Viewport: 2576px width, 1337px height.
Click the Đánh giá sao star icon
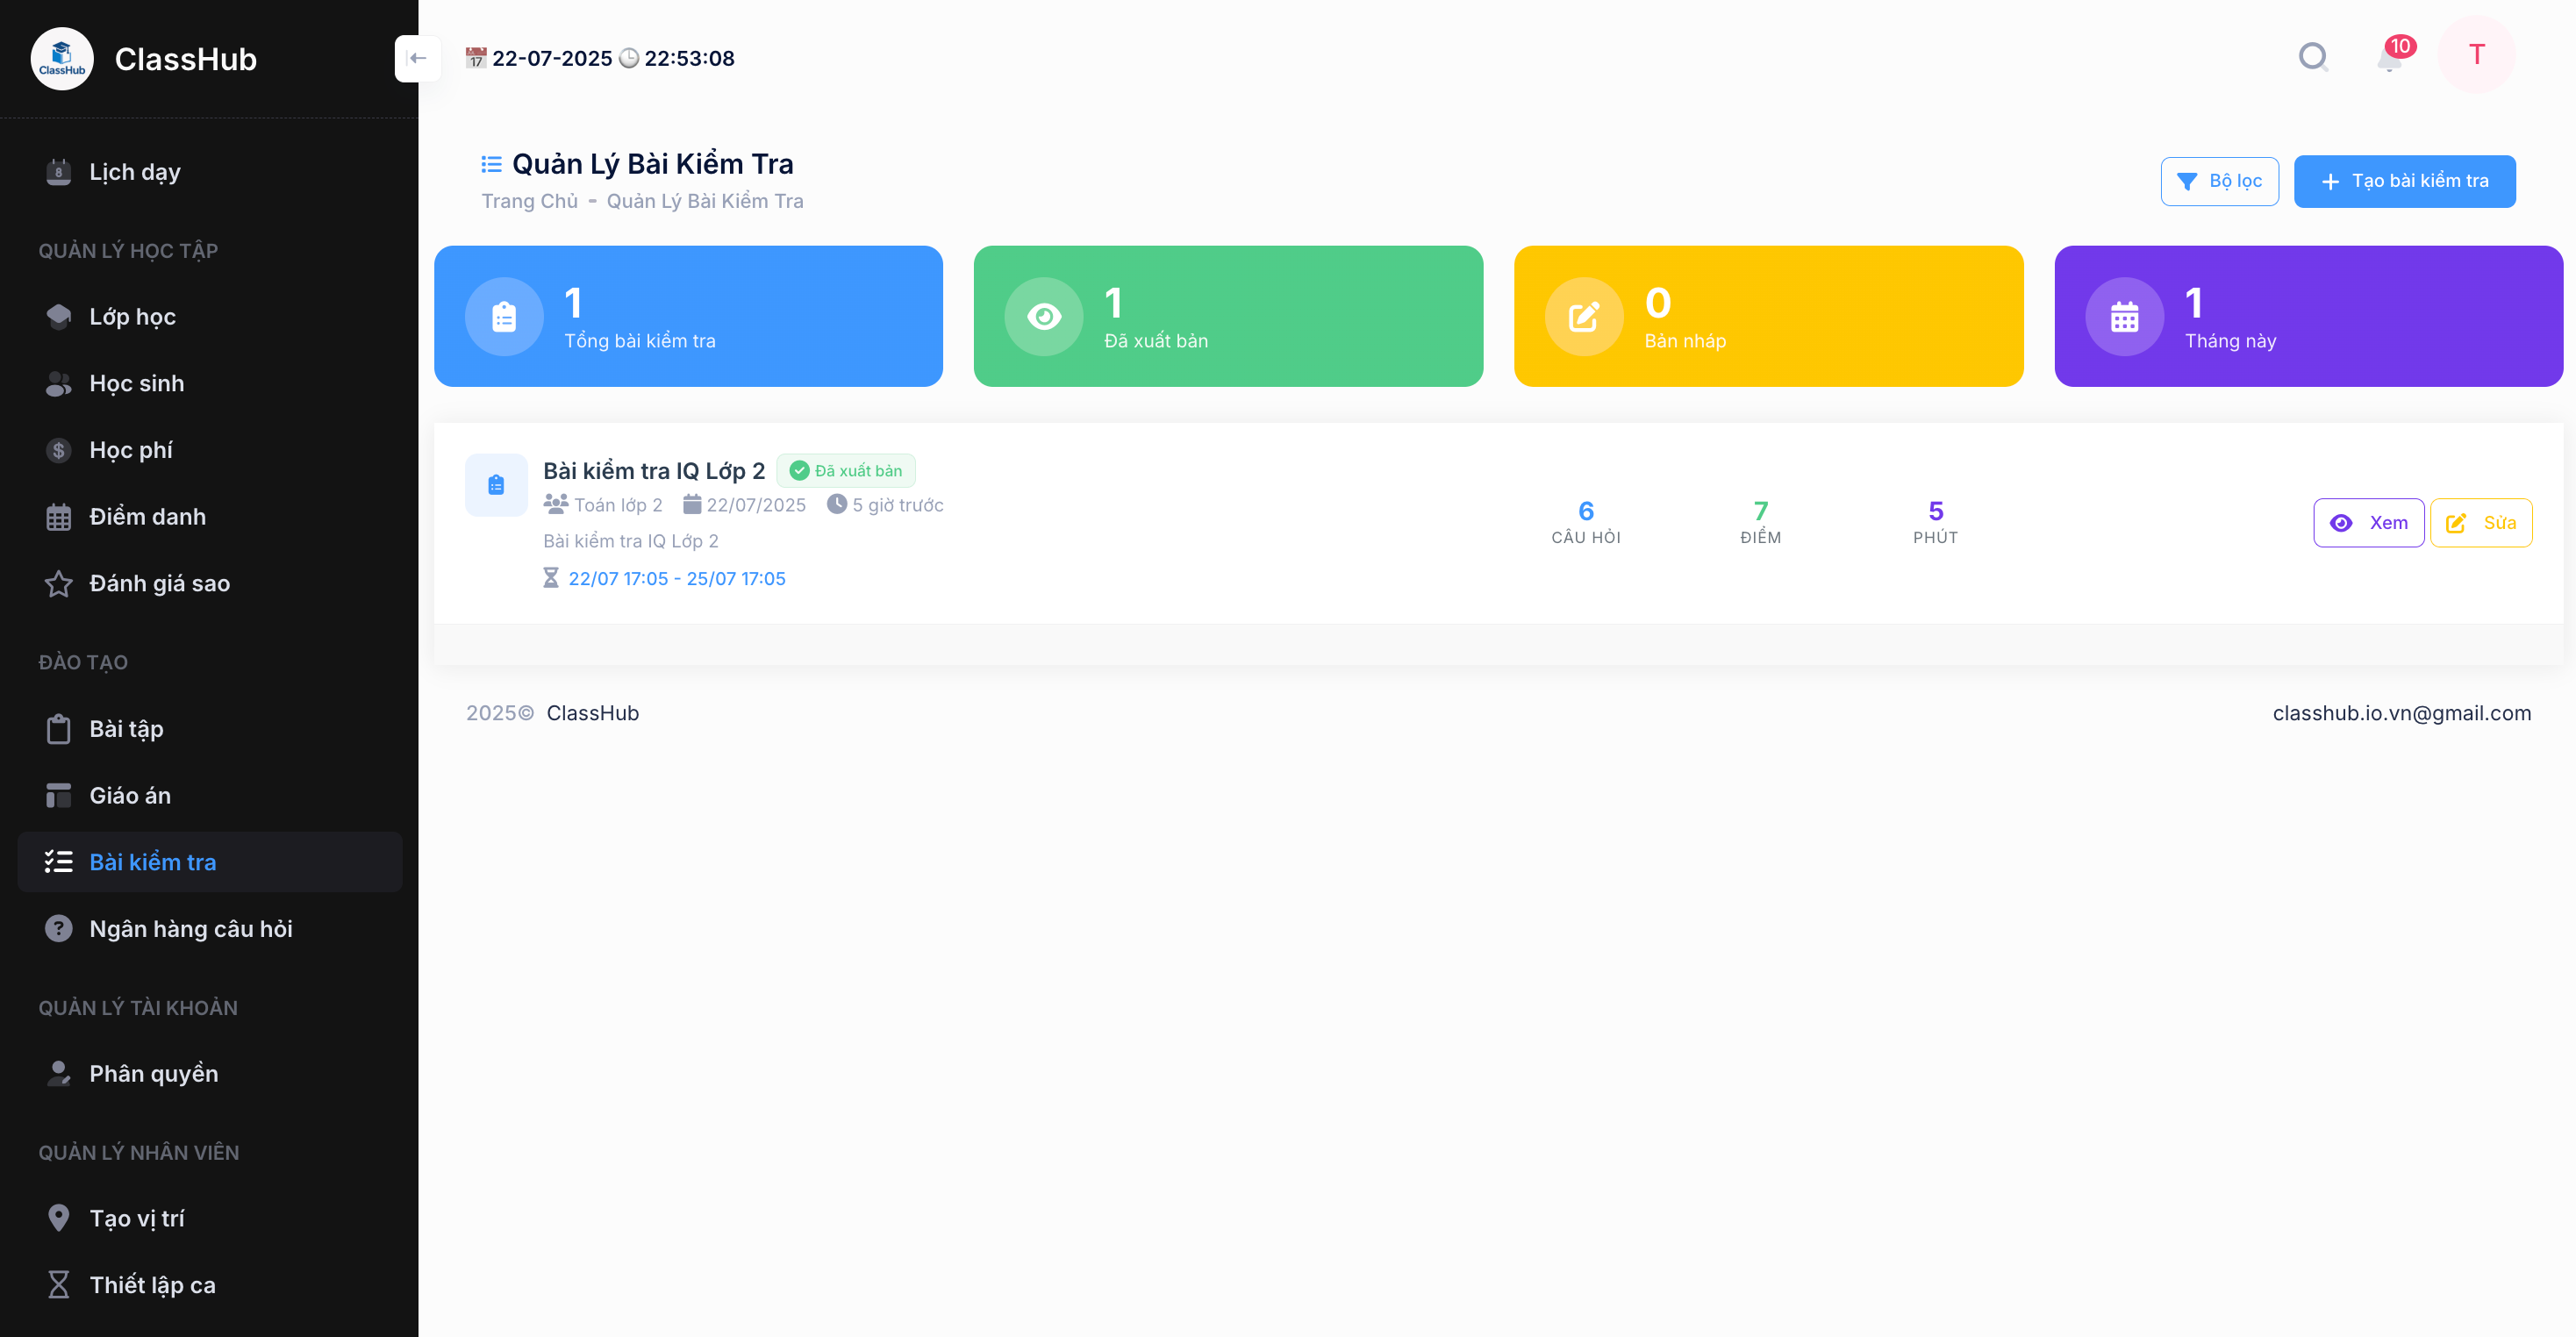59,583
